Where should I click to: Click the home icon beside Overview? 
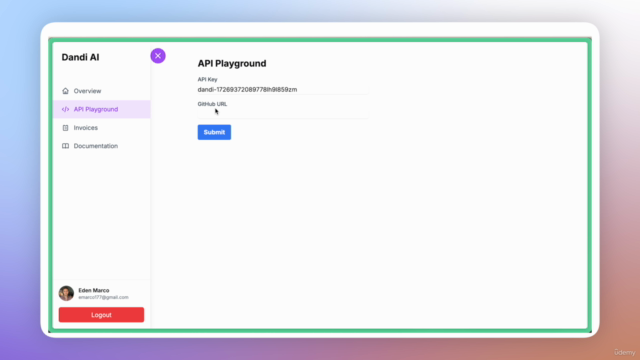click(x=65, y=91)
